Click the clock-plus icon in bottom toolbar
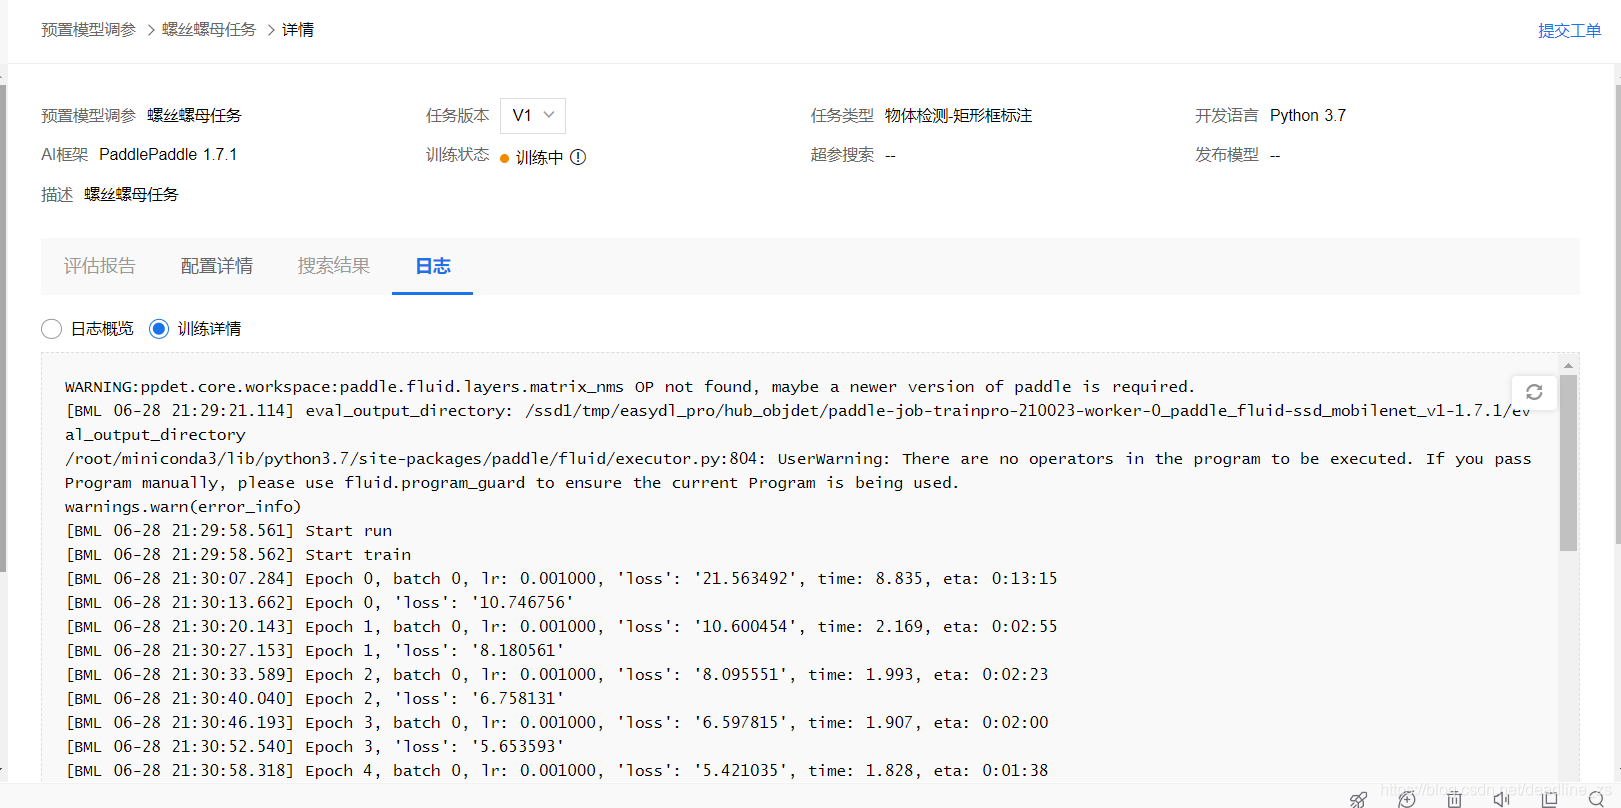 tap(1406, 799)
